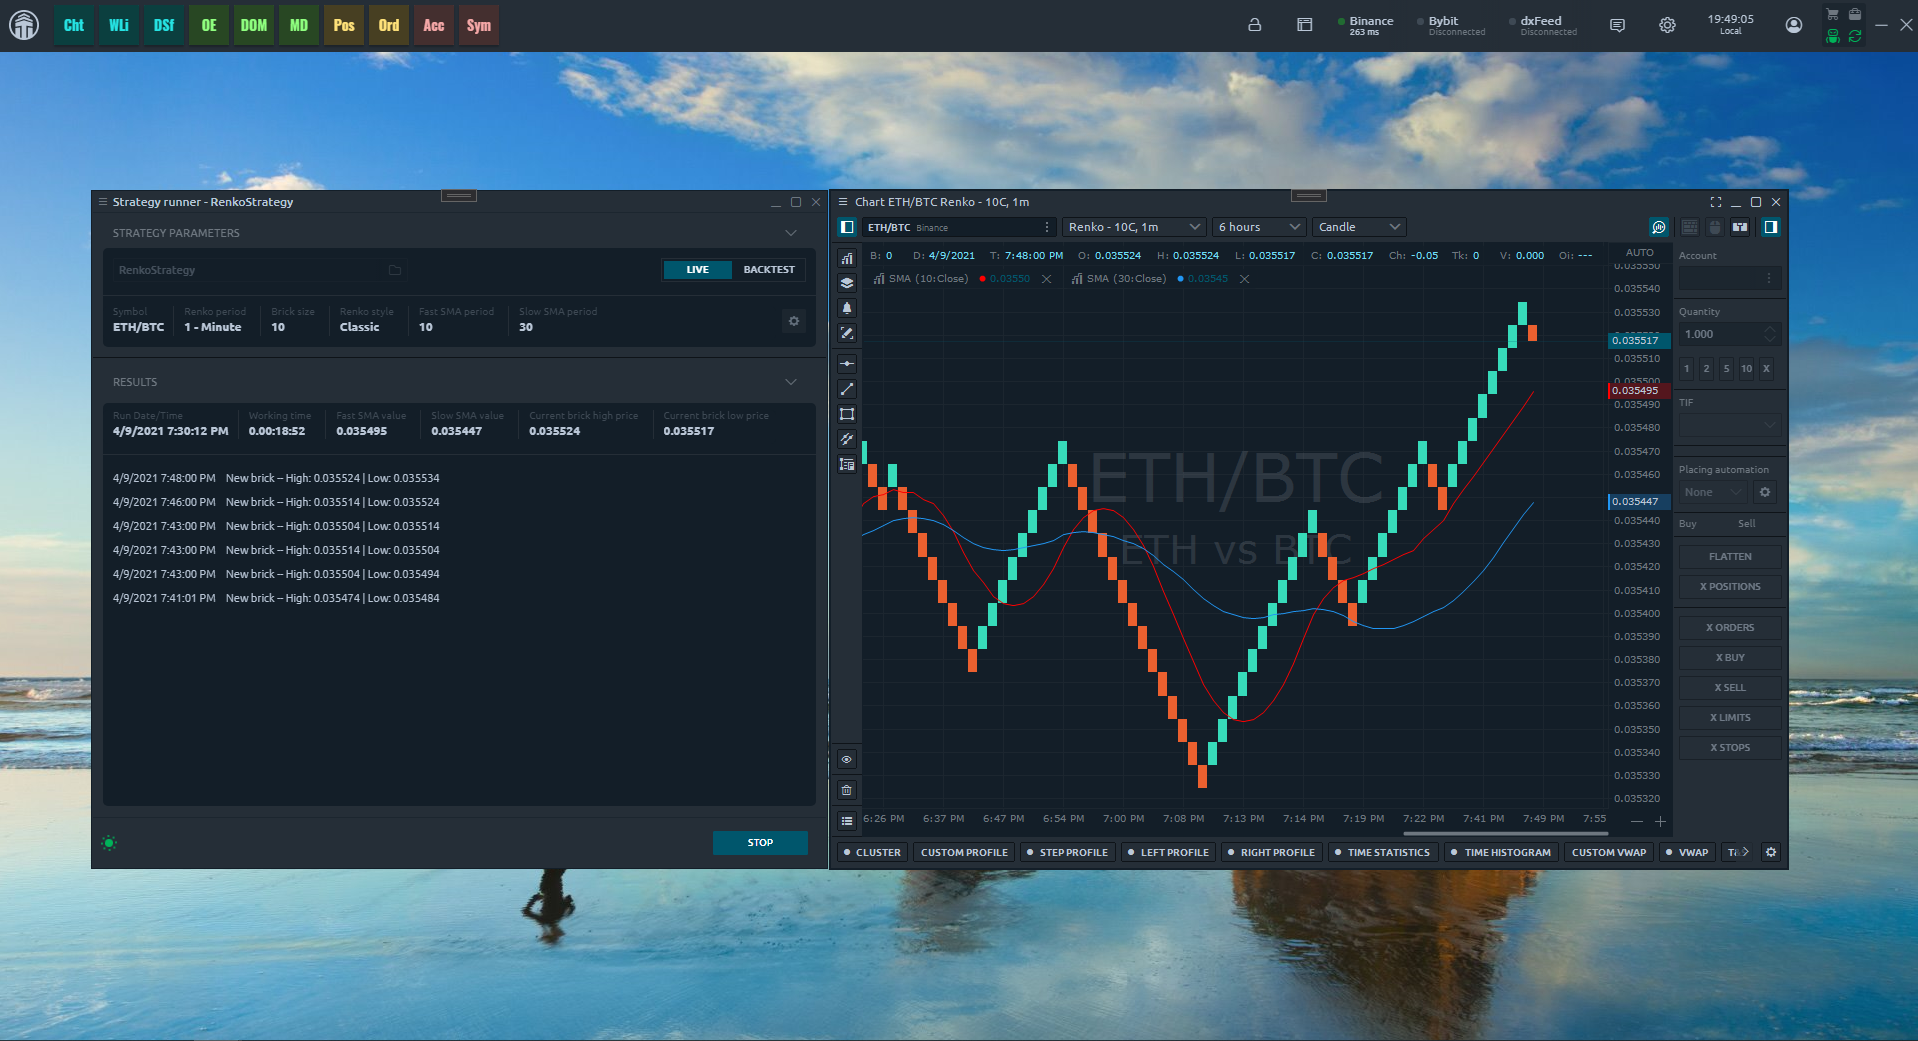Viewport: 1918px width, 1041px height.
Task: Click the trash icon to delete drawings
Action: tap(847, 790)
